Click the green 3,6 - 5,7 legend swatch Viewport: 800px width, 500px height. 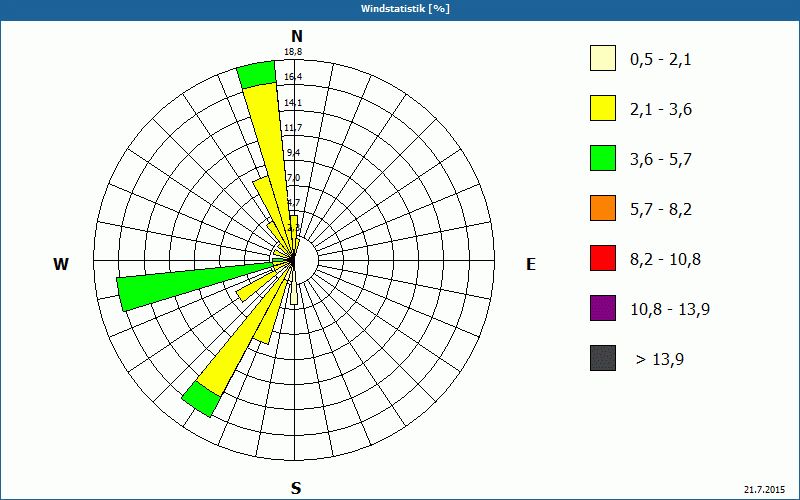click(603, 158)
